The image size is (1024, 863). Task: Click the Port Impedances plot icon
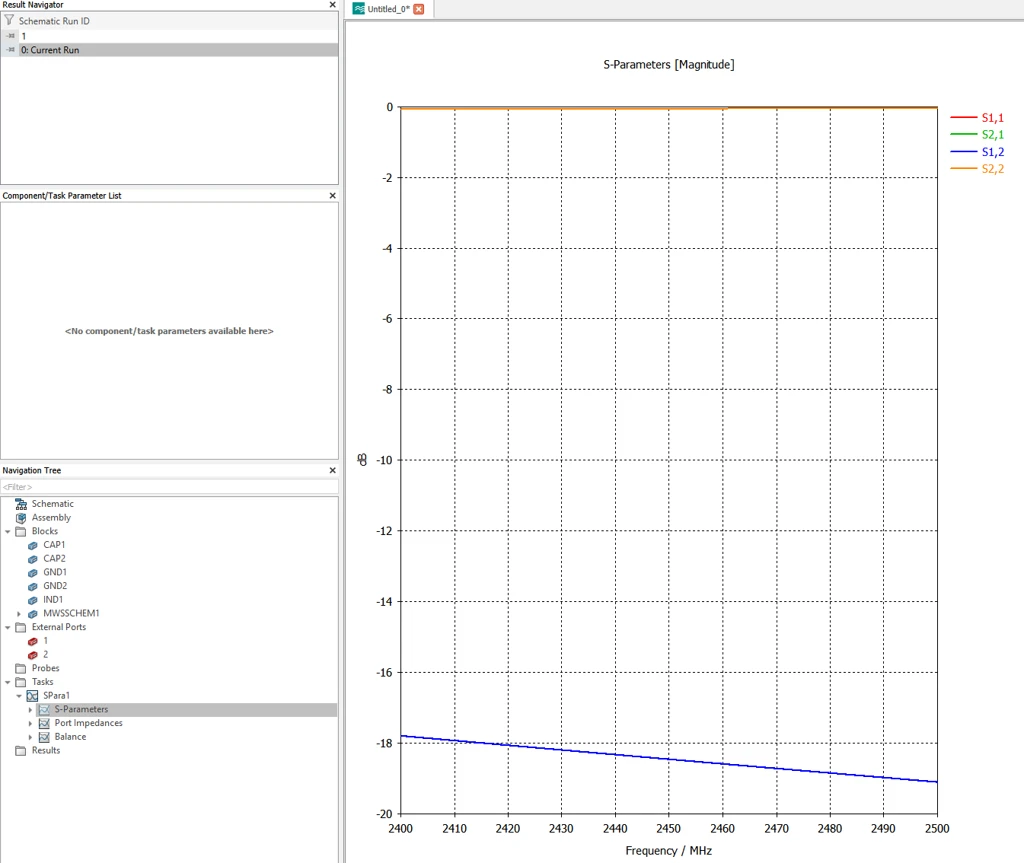(44, 723)
